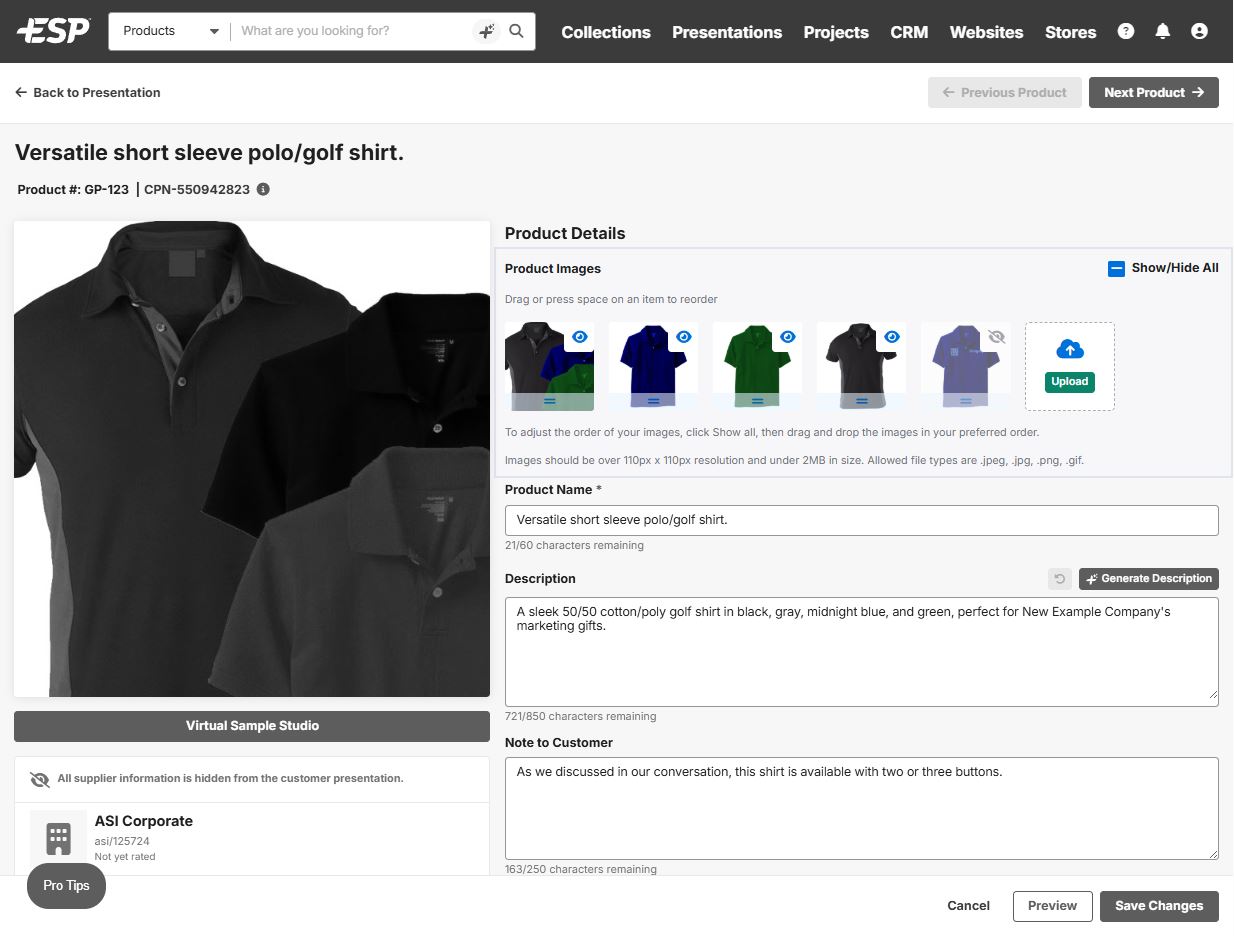Open the notifications bell
The width and height of the screenshot is (1234, 936).
pos(1162,31)
